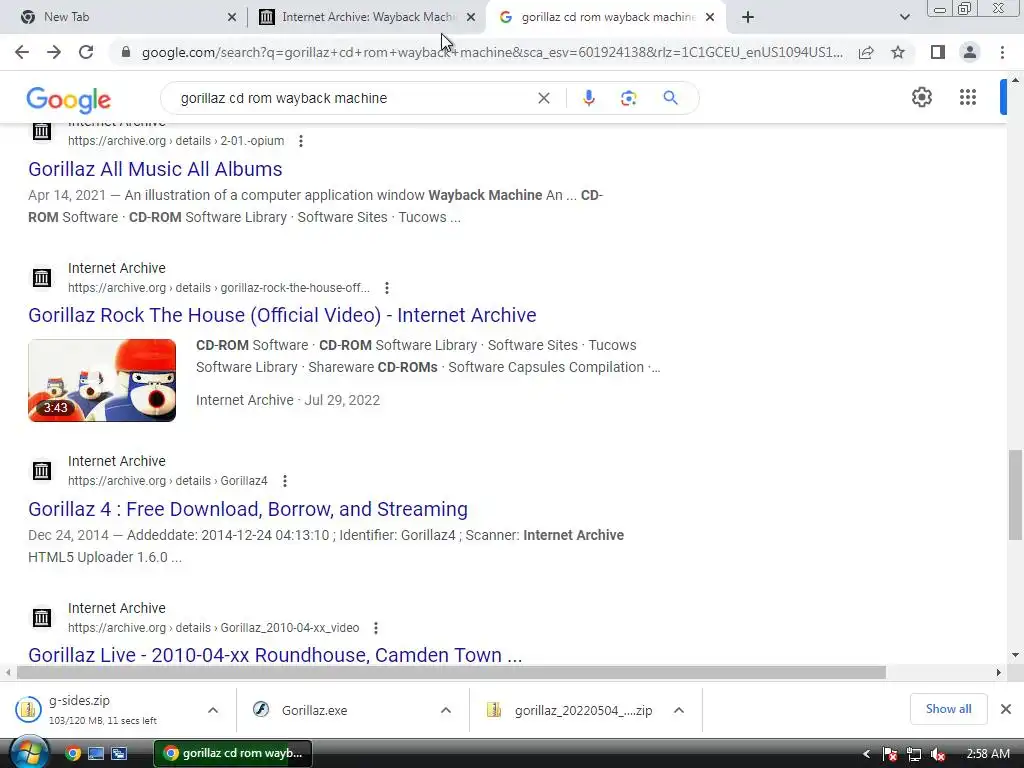1024x768 pixels.
Task: Expand options for g-sides.zip download
Action: [212, 711]
